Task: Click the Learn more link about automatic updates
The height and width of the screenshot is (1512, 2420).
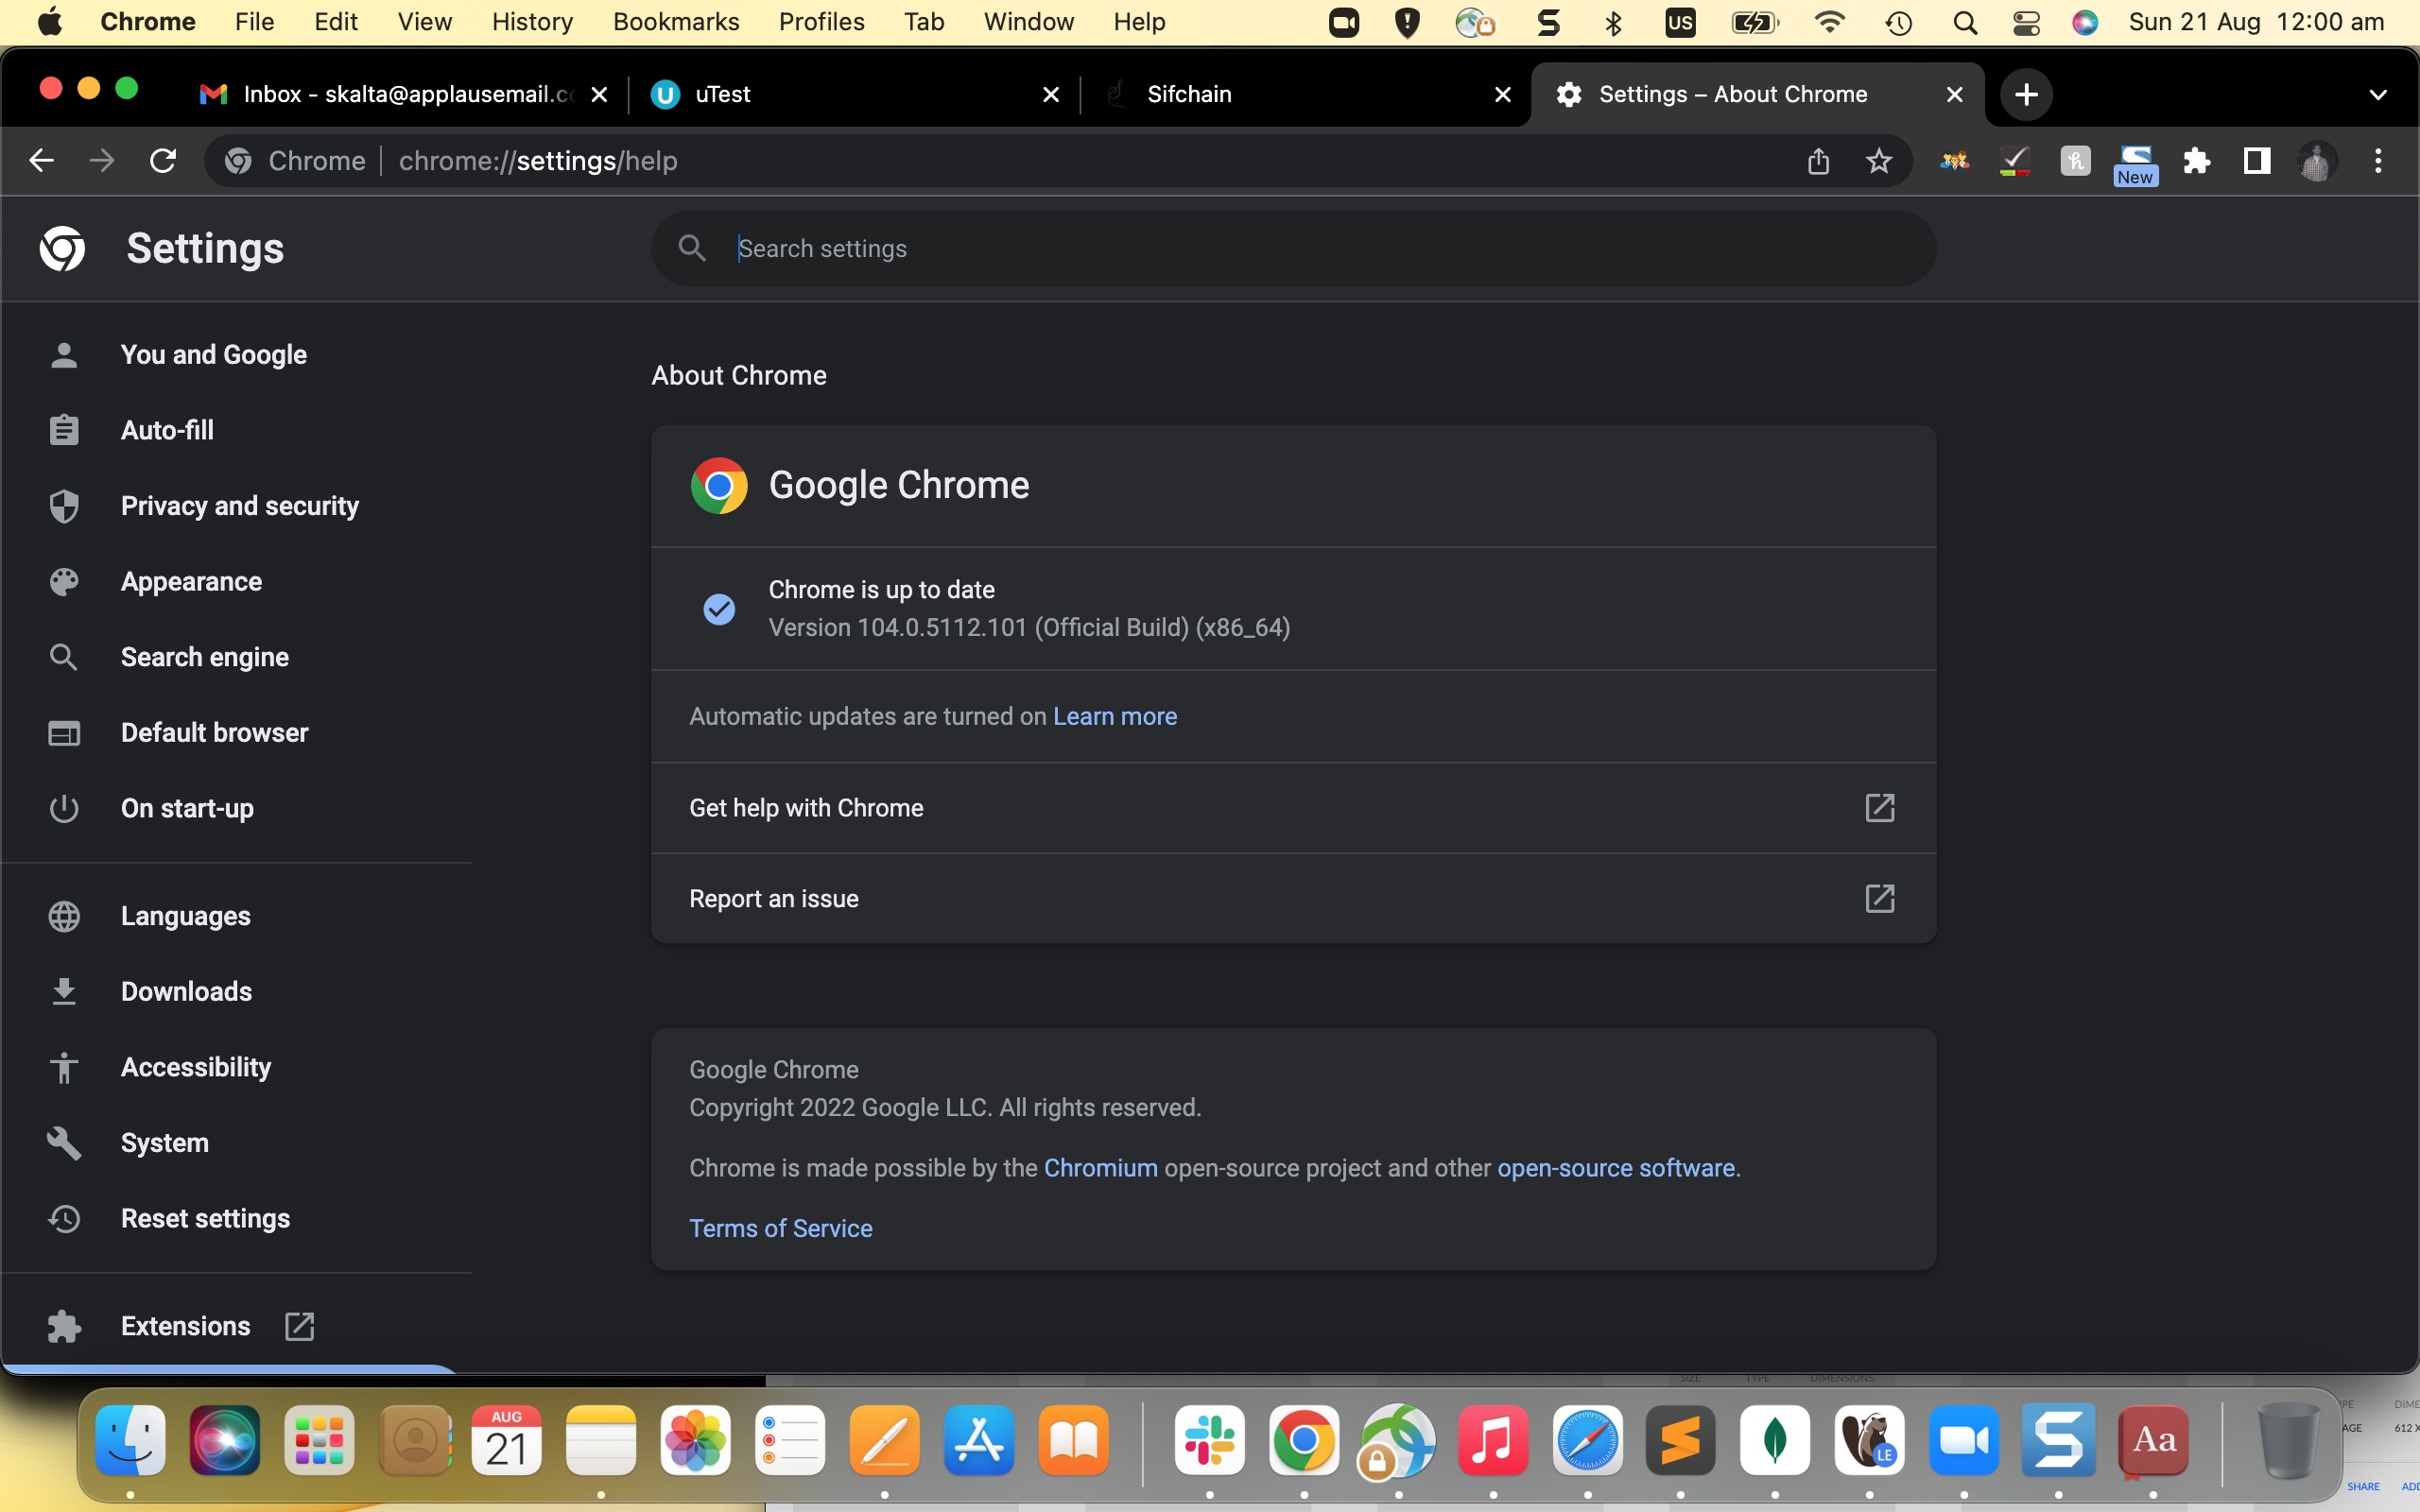Action: [1115, 716]
